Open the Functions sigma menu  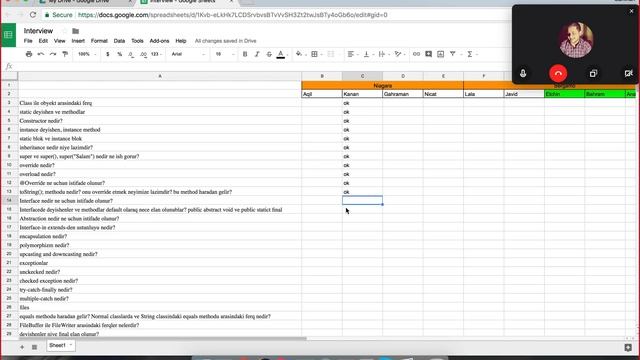click(x=470, y=54)
